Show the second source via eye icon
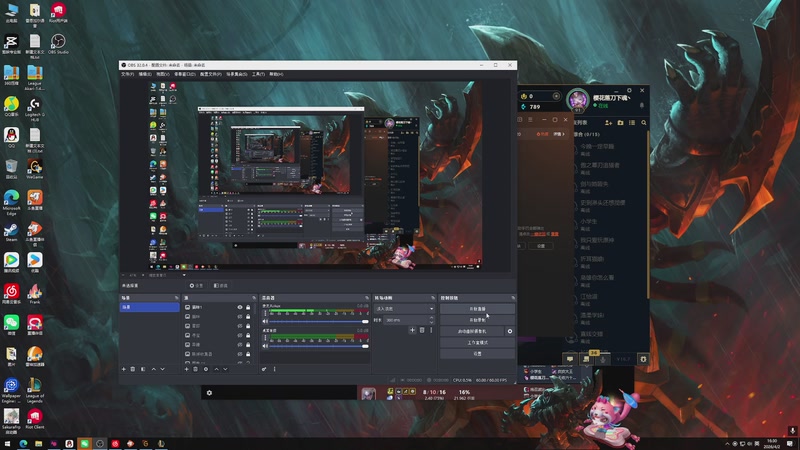Image resolution: width=800 pixels, height=450 pixels. (240, 316)
